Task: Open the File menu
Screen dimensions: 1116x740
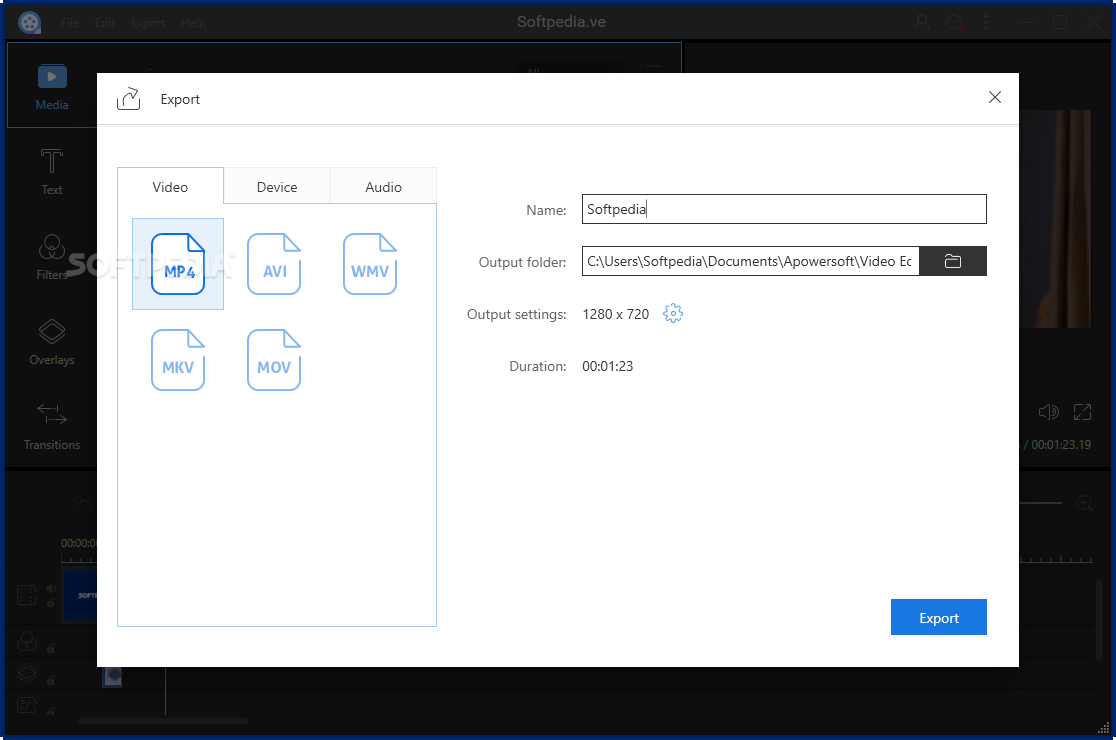Action: pos(70,23)
